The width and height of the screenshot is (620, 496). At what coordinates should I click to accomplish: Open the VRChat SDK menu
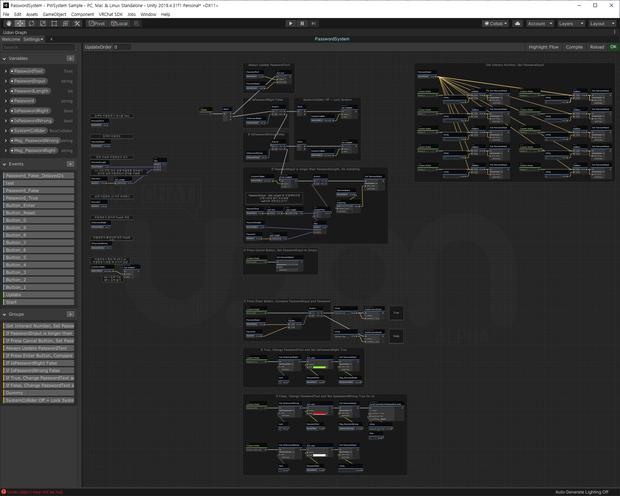point(110,14)
